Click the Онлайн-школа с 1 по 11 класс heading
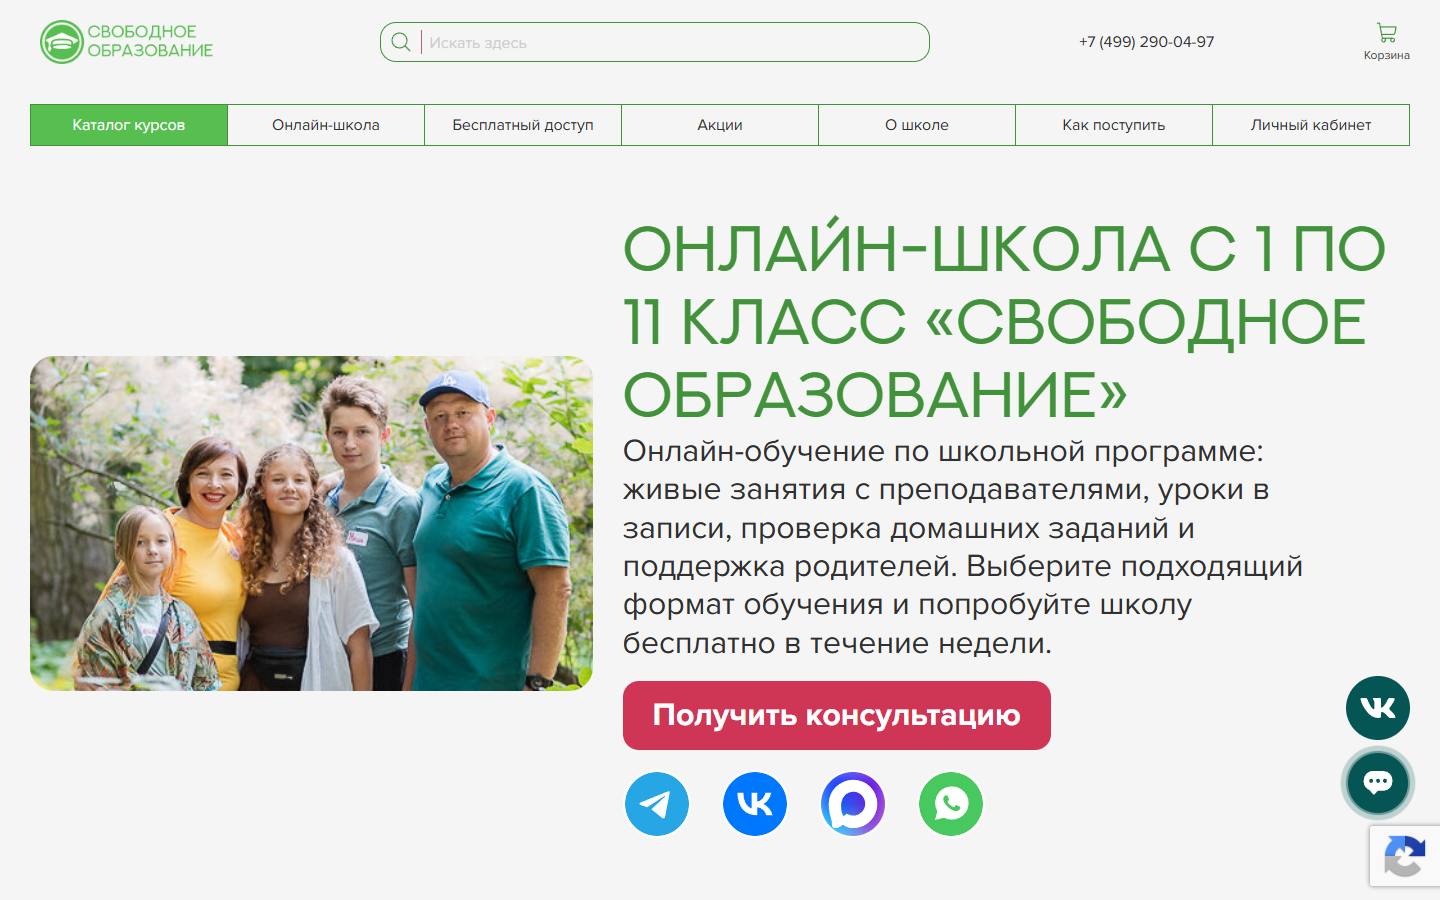This screenshot has height=900, width=1440. 1004,321
